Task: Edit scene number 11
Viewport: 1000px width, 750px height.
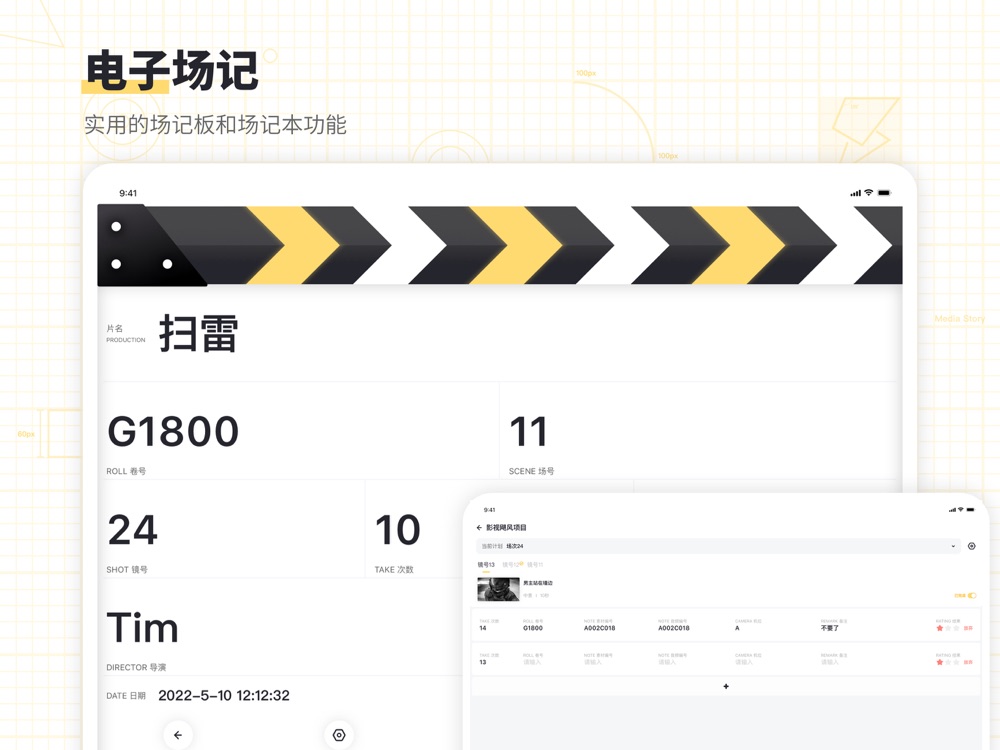Action: click(528, 431)
